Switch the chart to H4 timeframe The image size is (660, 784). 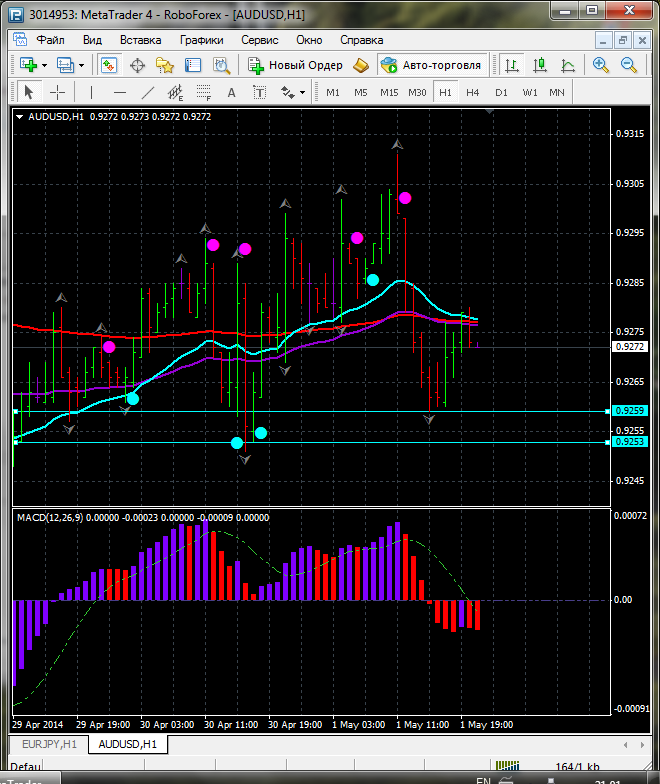(472, 92)
